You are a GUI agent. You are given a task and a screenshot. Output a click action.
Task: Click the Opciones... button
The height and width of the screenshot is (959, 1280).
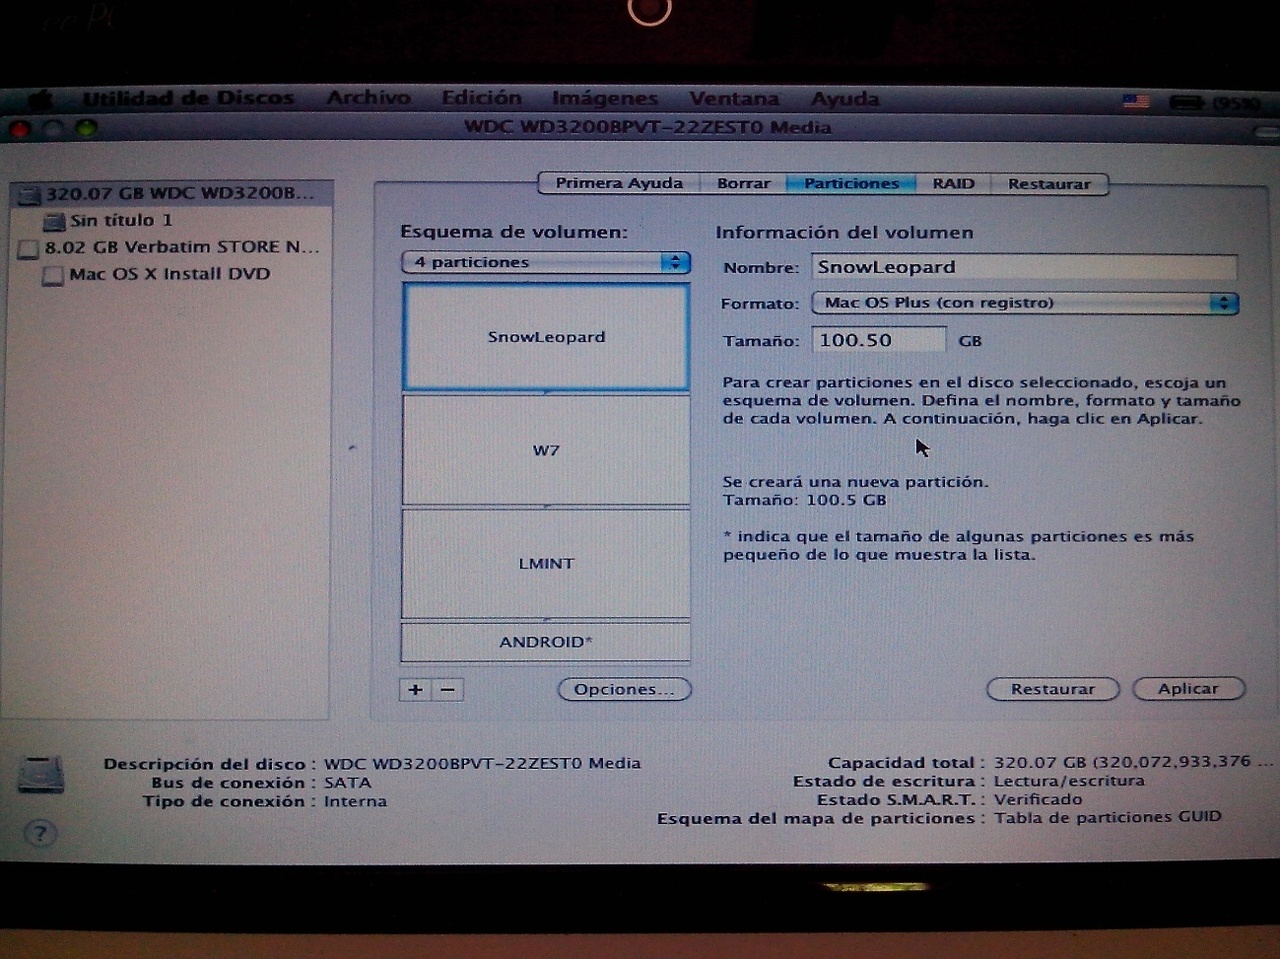pyautogui.click(x=624, y=689)
